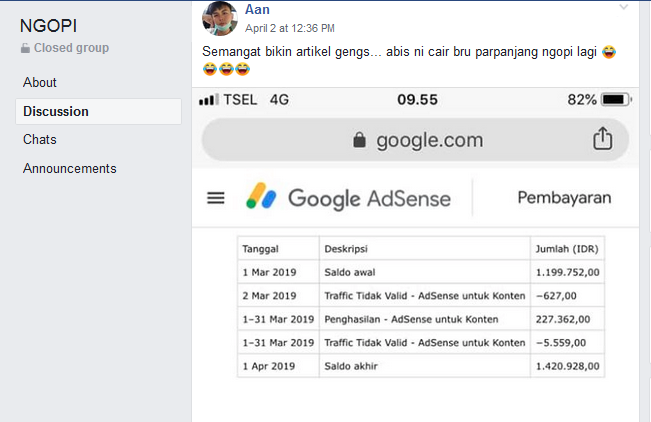Open the About section

[x=40, y=82]
